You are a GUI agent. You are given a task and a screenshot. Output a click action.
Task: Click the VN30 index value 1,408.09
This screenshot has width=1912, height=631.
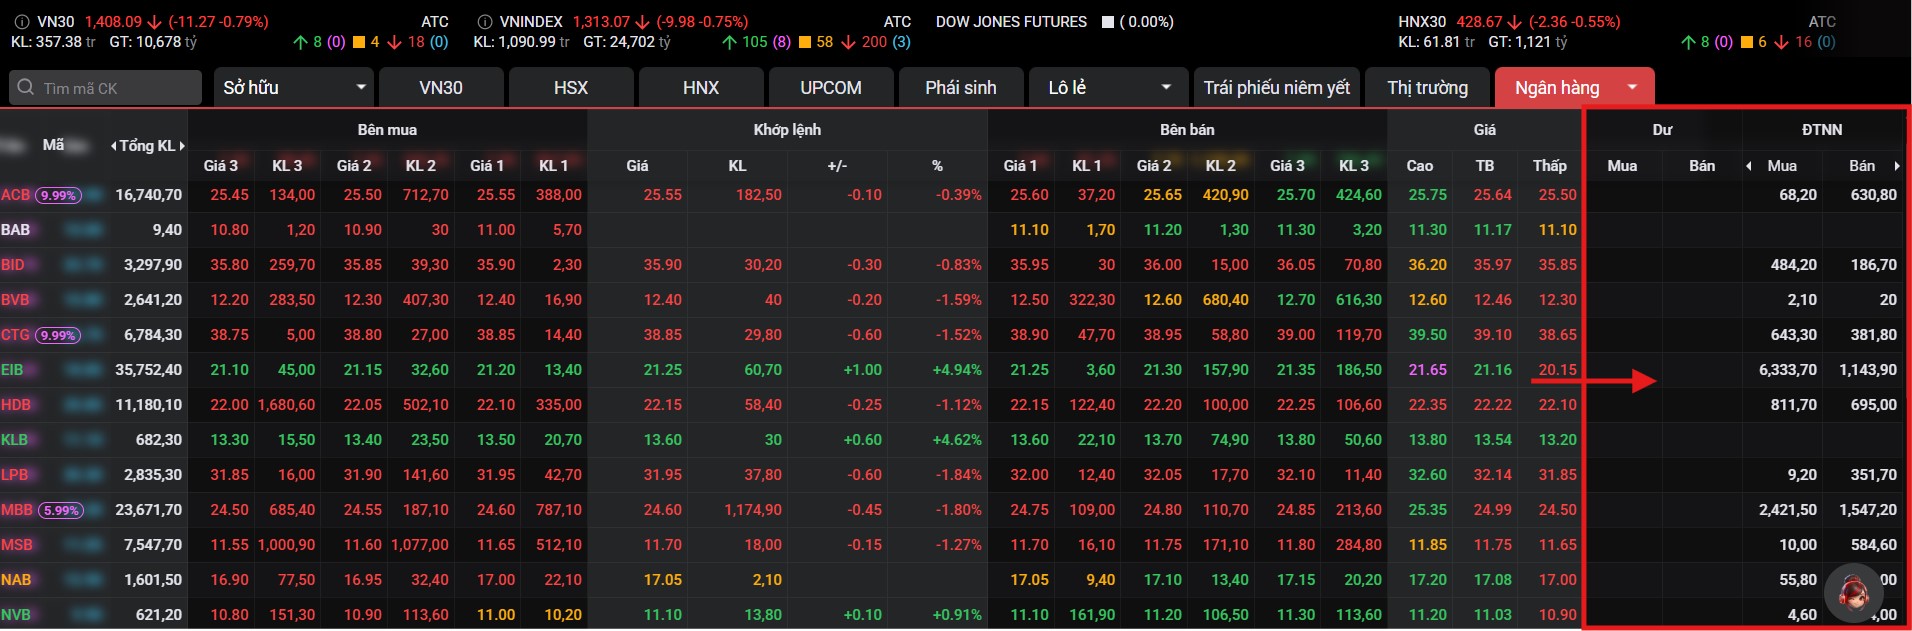pos(113,22)
